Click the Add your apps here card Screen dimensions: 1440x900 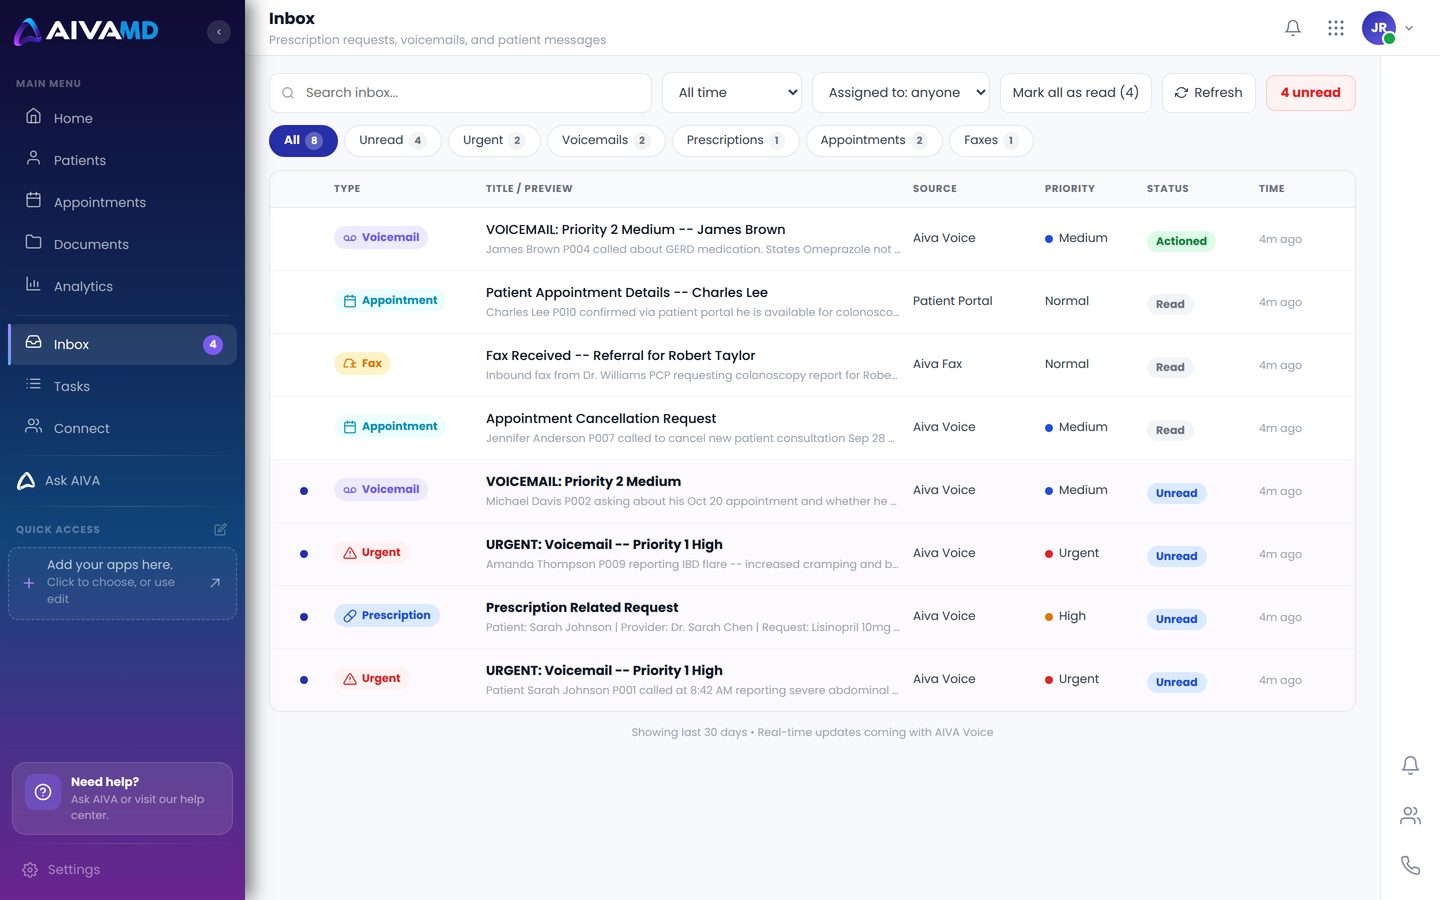122,583
